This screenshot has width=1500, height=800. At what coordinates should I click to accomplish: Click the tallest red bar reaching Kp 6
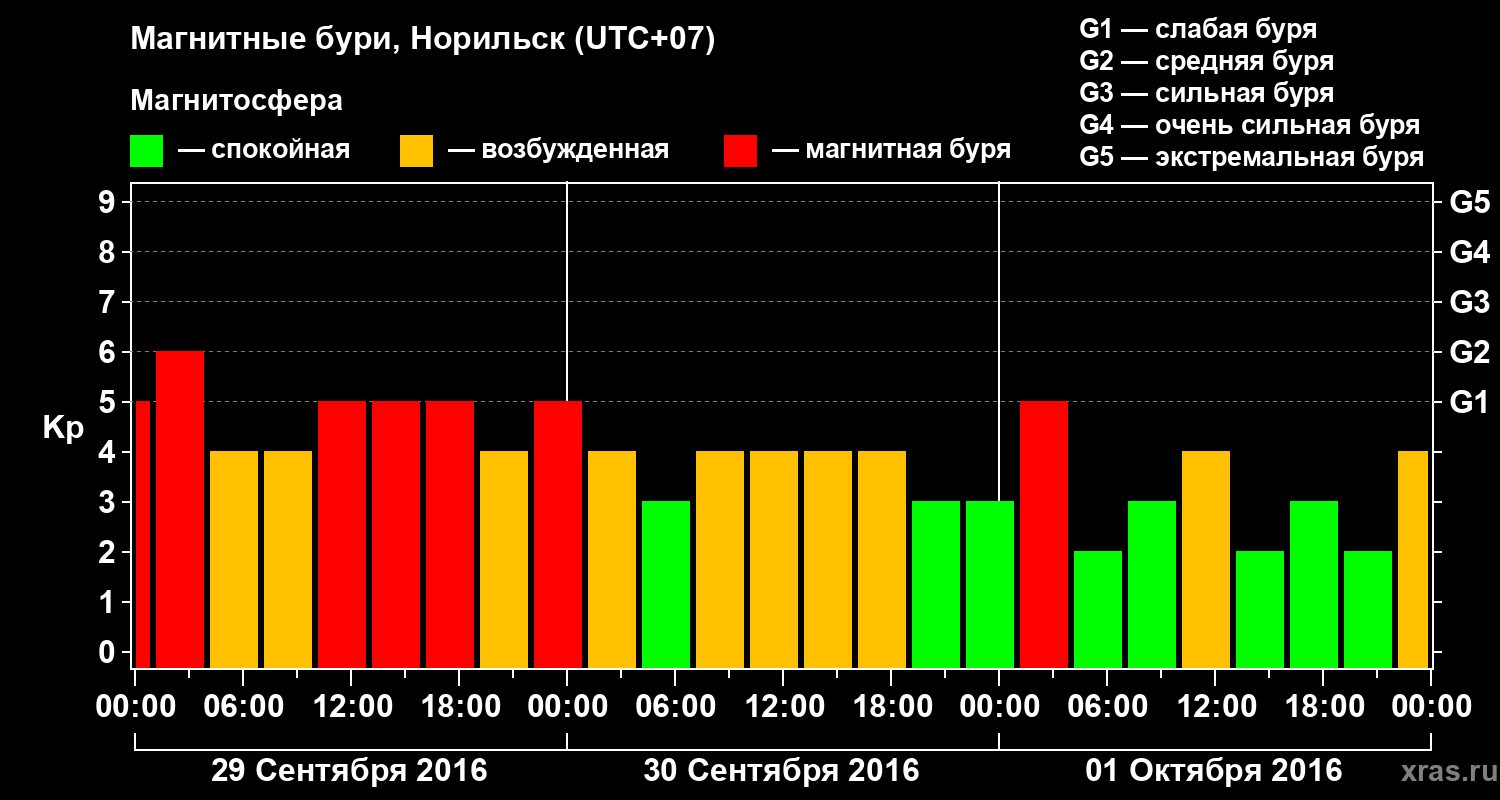click(180, 509)
